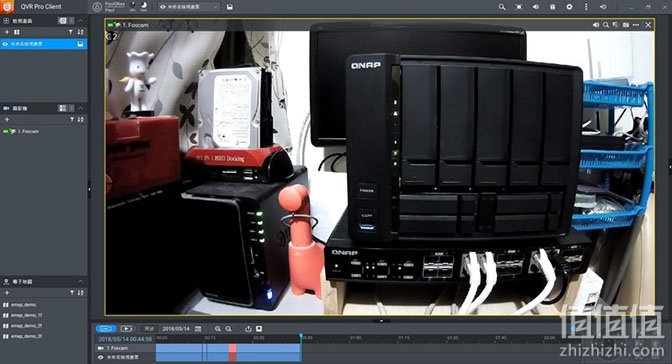Collapse the e-map panel chevron
This screenshot has height=364, width=672.
click(x=81, y=281)
